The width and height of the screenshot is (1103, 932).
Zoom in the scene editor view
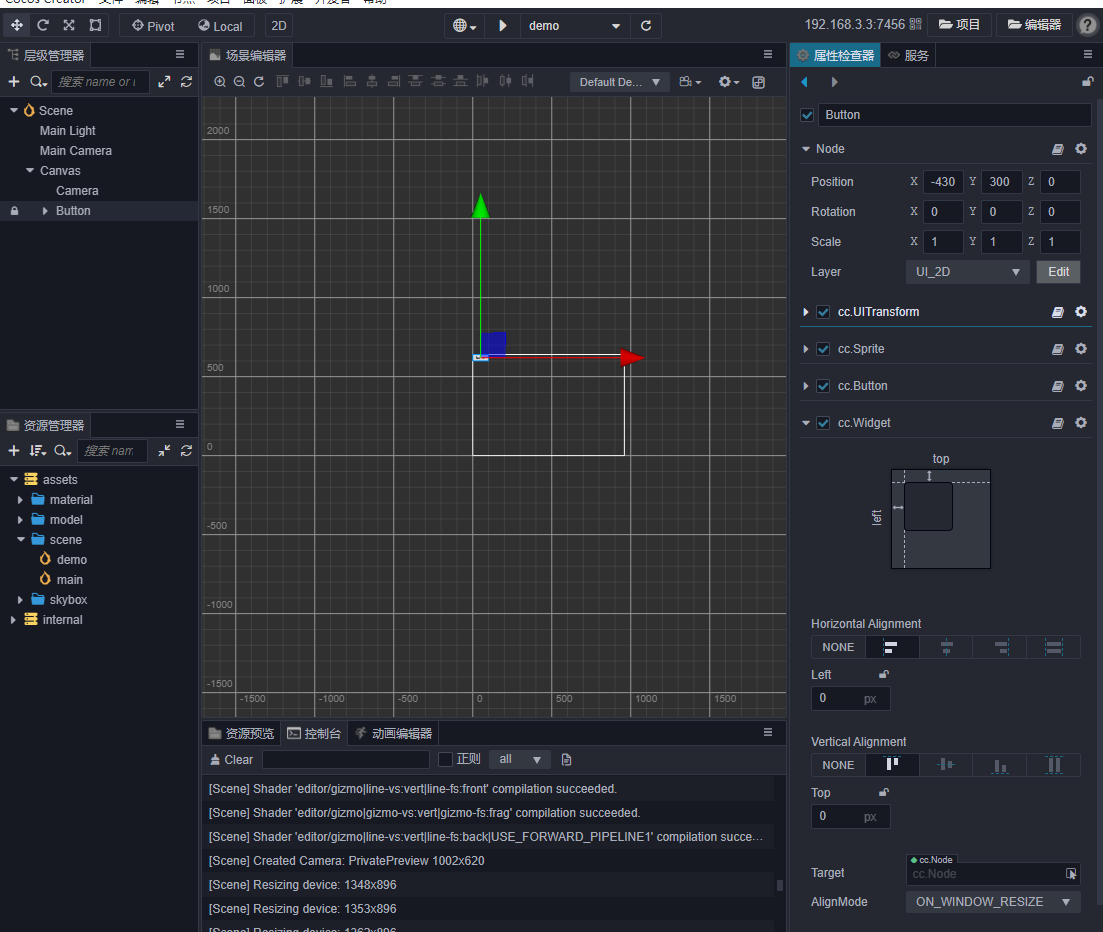[220, 82]
